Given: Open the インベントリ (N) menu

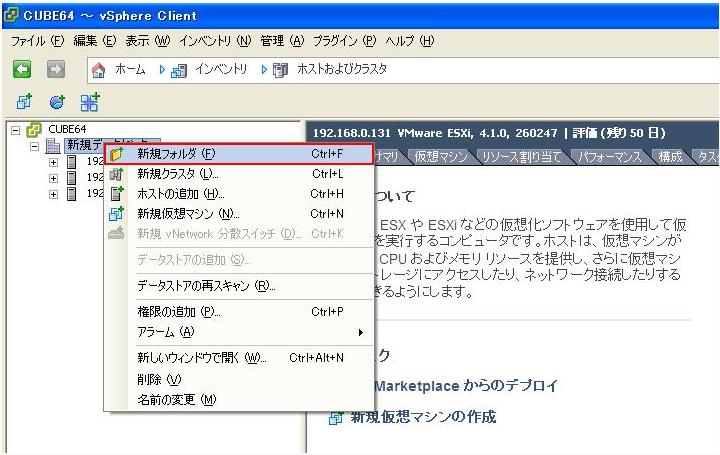Looking at the screenshot, I should [215, 41].
